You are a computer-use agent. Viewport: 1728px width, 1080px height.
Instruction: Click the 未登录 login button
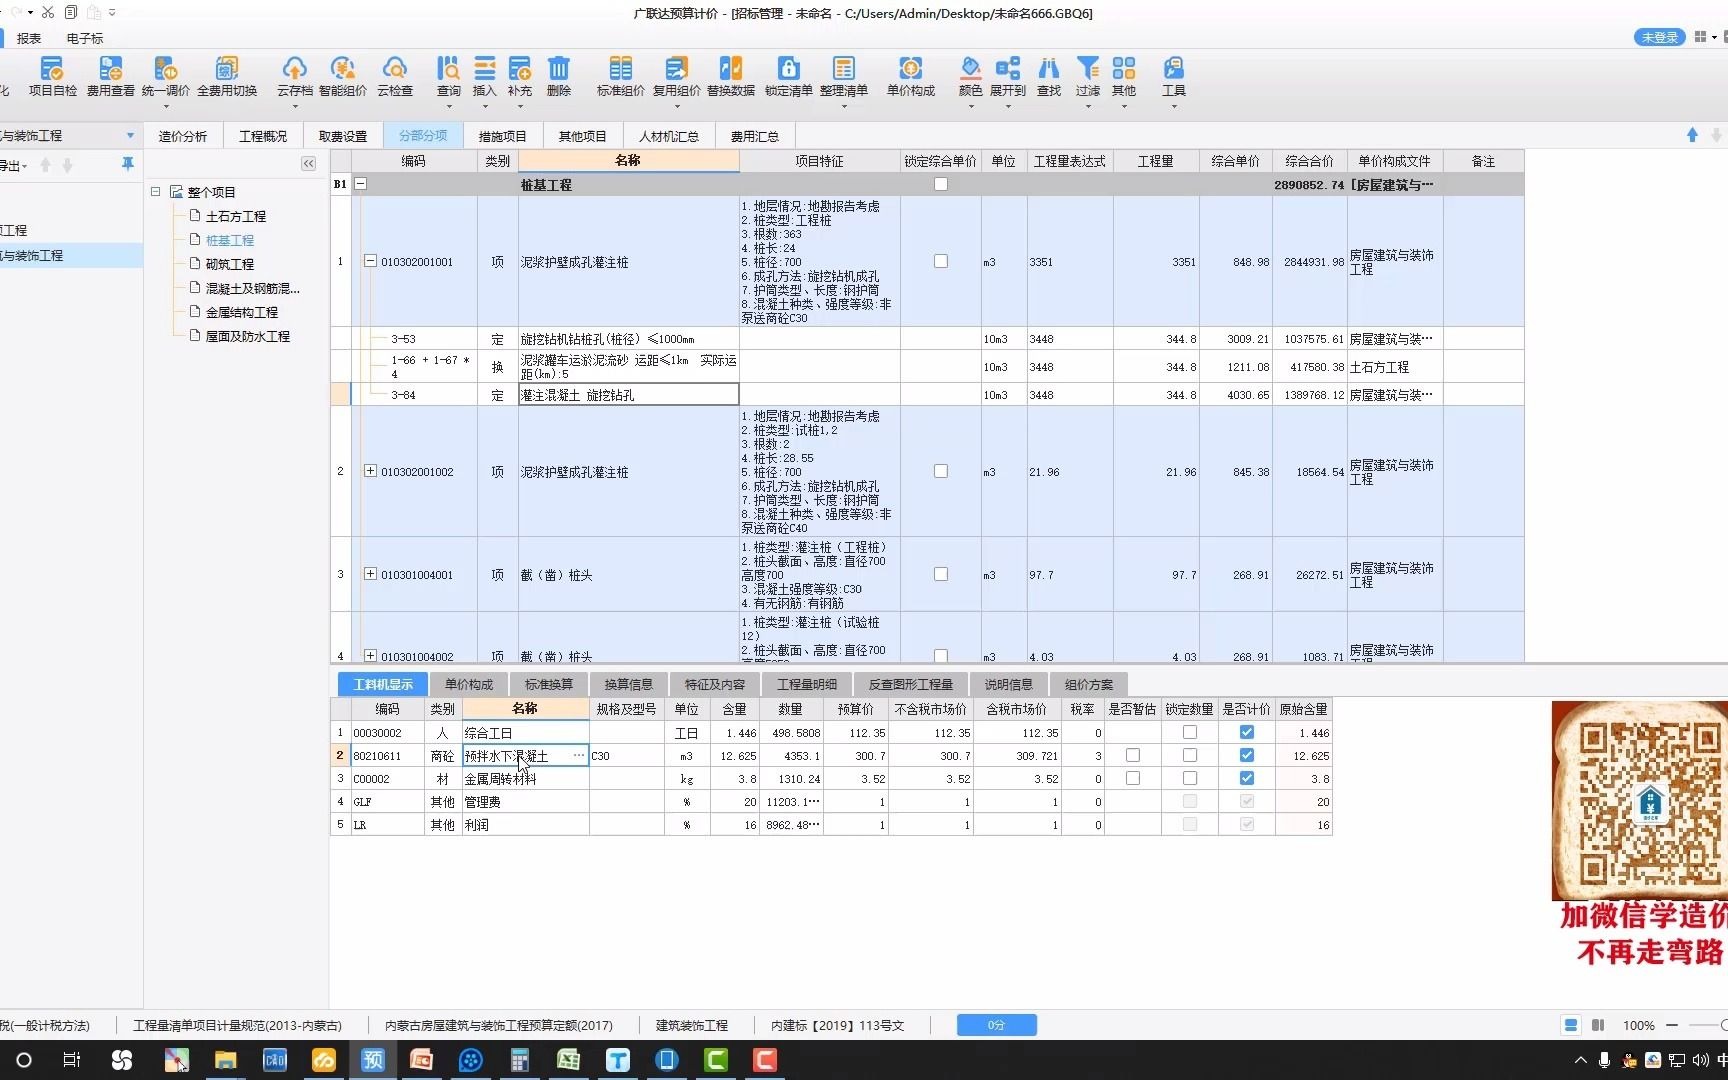[1660, 37]
